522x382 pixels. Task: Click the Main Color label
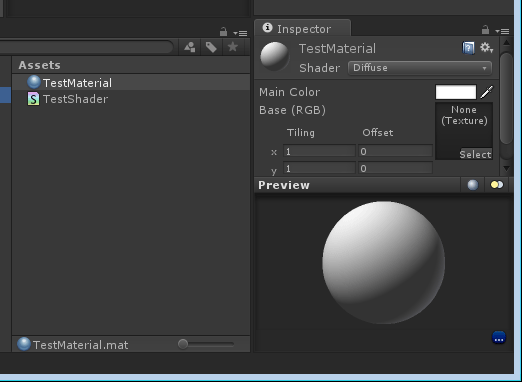pos(289,92)
